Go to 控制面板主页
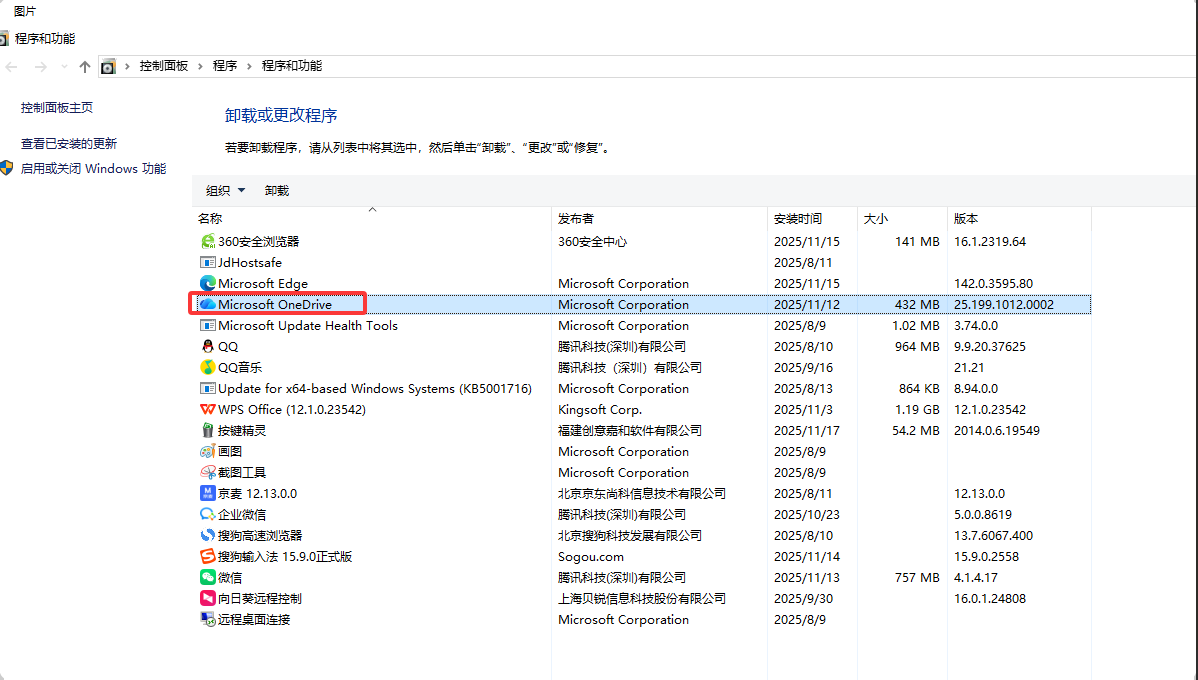The height and width of the screenshot is (680, 1198). point(57,107)
